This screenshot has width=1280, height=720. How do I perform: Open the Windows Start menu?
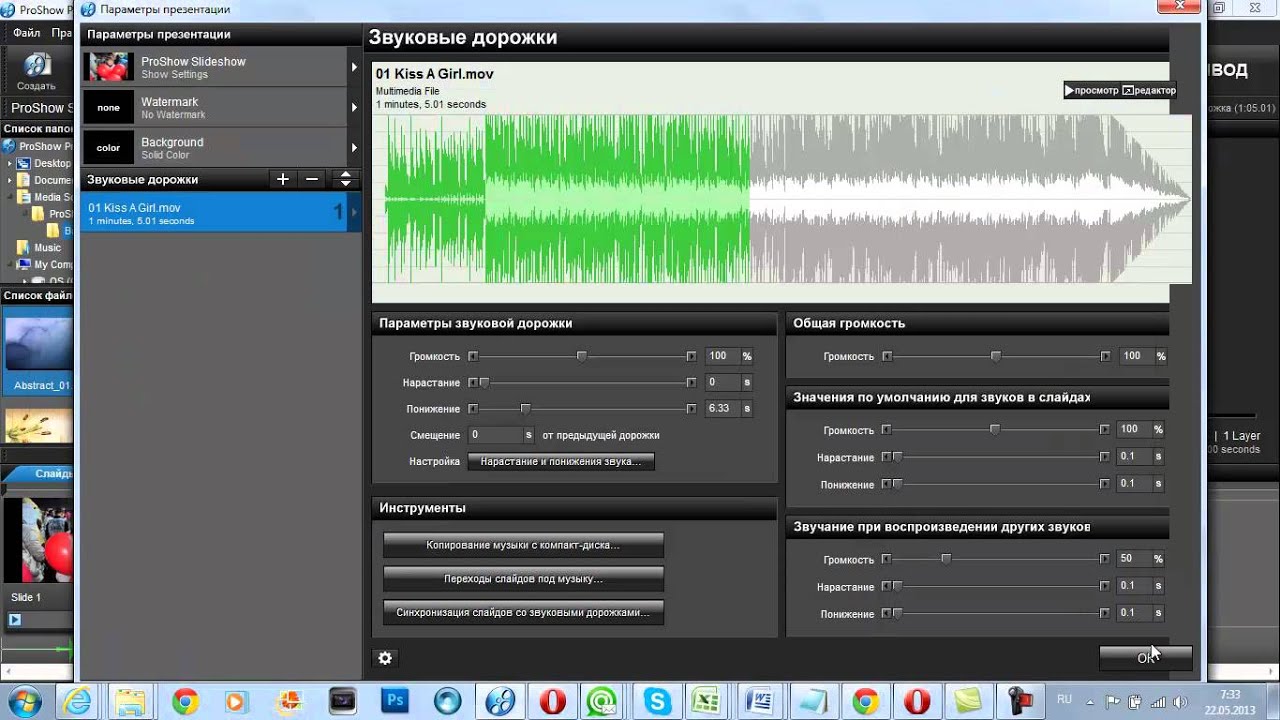point(25,701)
